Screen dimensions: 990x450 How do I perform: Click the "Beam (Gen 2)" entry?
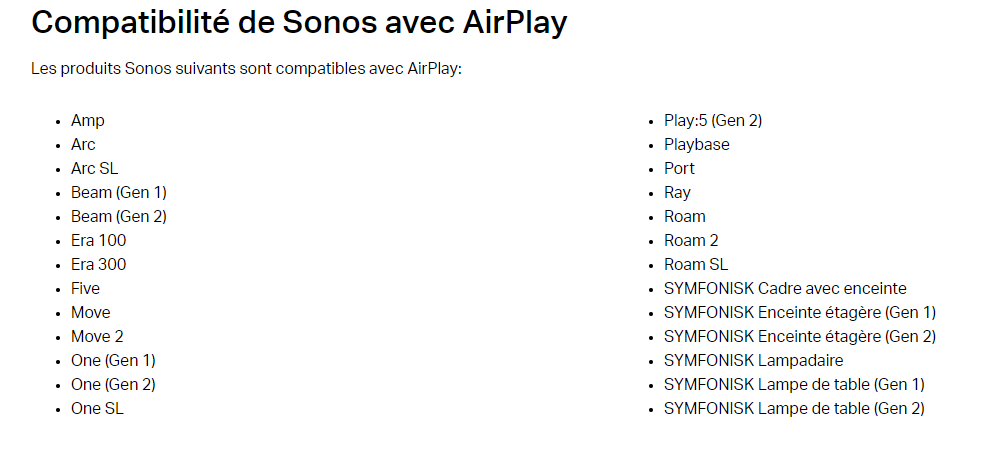click(x=119, y=217)
